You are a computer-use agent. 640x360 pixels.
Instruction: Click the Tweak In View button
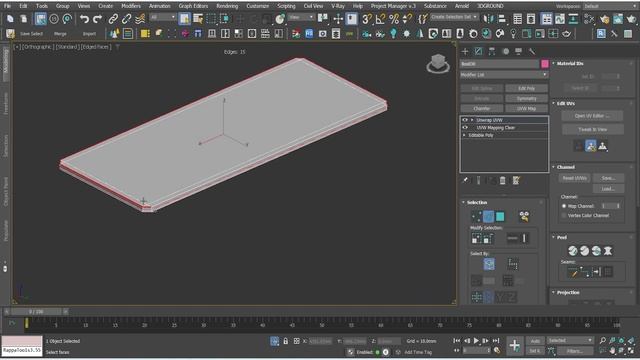[x=592, y=129]
